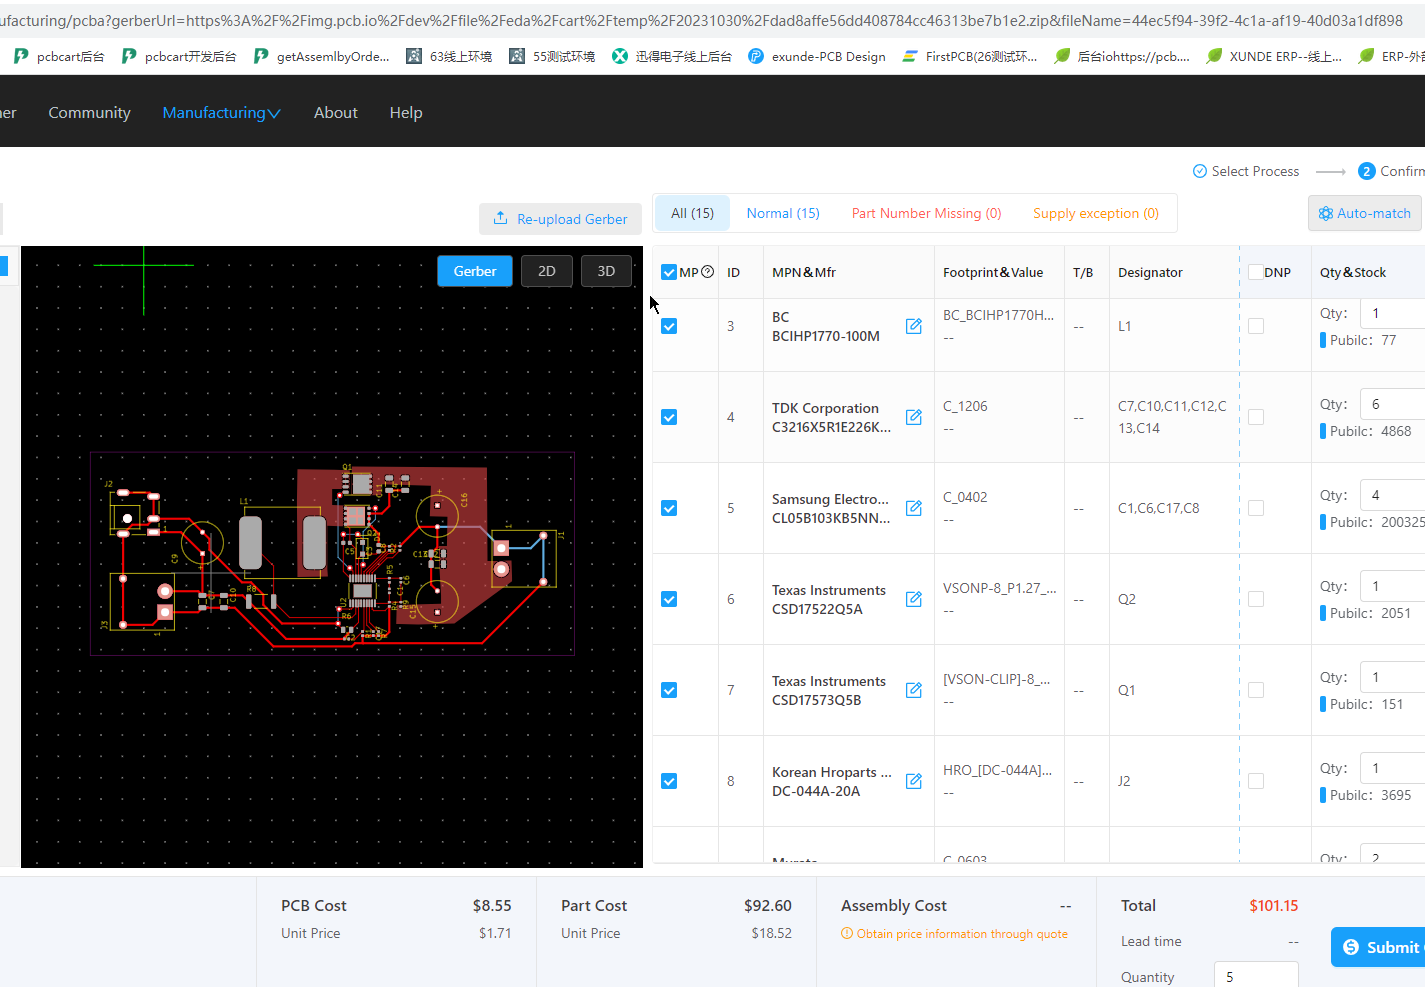Click the MP help question-mark icon

(x=708, y=272)
